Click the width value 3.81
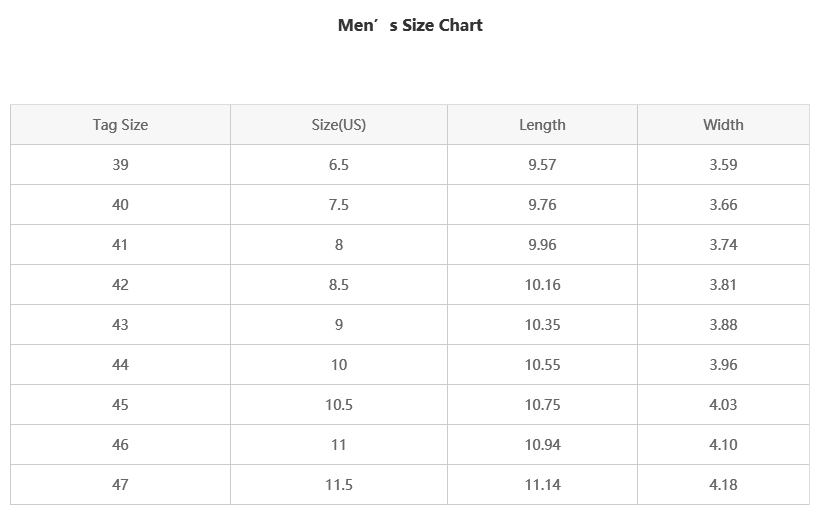The image size is (829, 515). (723, 285)
